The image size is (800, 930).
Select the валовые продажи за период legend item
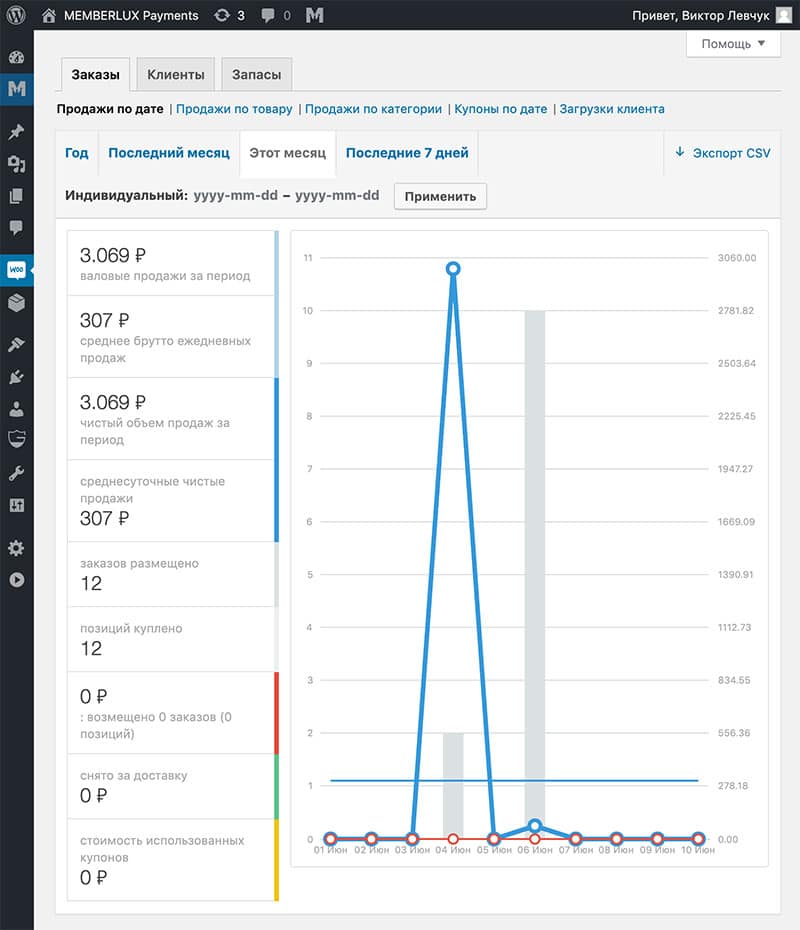pyautogui.click(x=171, y=264)
